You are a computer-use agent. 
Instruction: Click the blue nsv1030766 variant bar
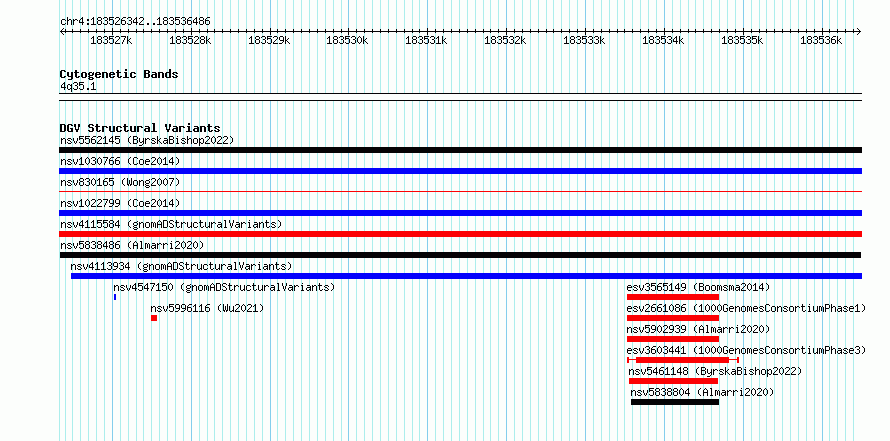point(460,171)
